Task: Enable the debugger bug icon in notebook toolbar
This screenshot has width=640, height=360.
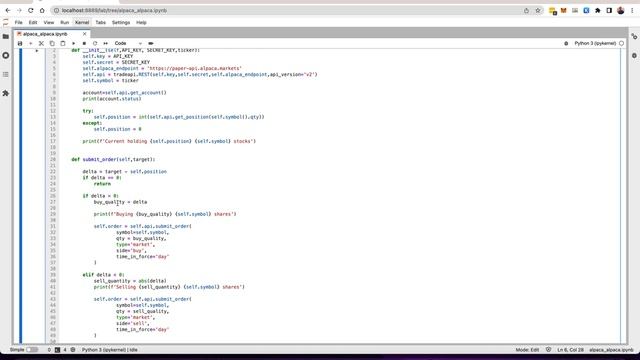Action: tap(566, 43)
